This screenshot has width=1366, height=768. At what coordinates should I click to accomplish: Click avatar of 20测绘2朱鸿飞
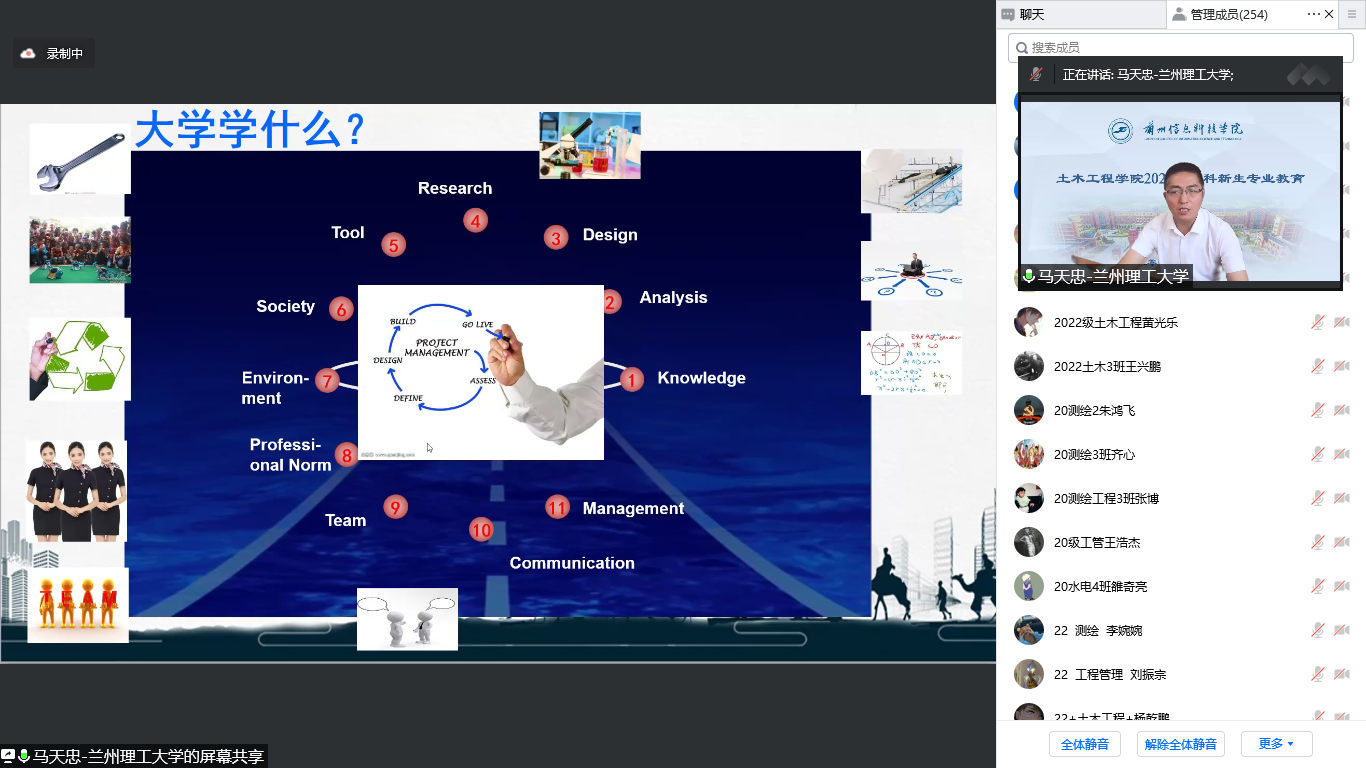(x=1029, y=410)
